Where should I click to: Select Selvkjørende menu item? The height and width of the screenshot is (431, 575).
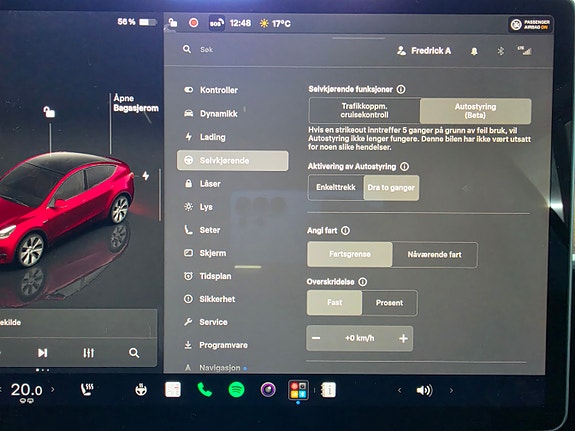point(232,161)
